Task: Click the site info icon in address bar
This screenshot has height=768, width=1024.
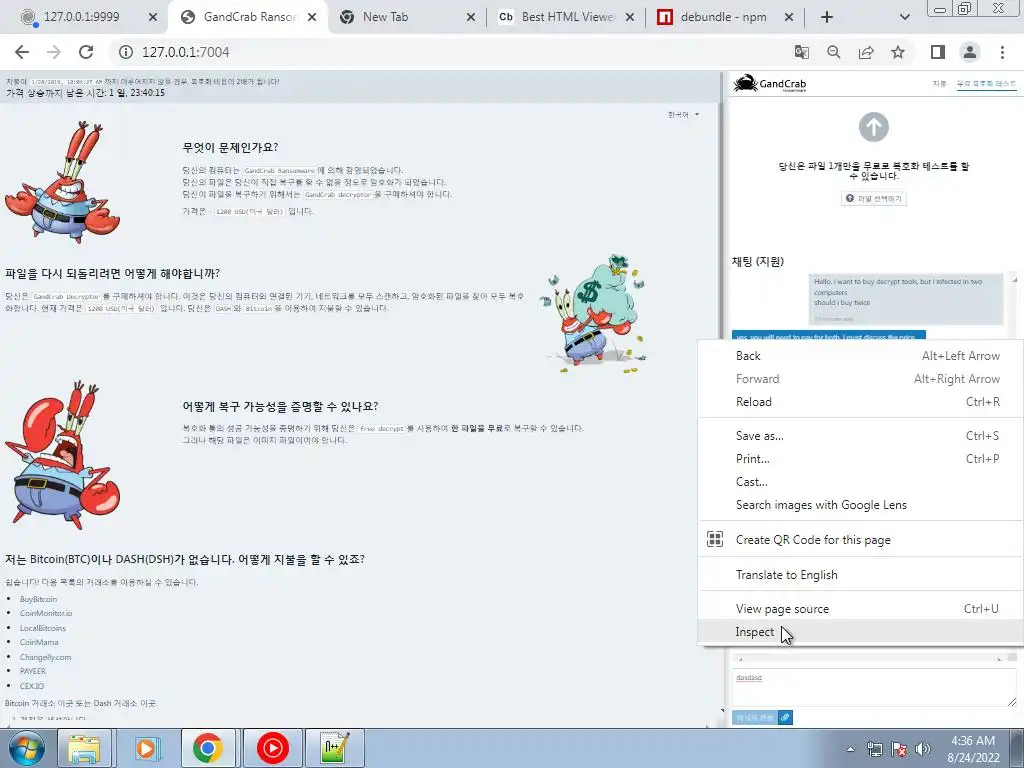Action: [x=126, y=52]
